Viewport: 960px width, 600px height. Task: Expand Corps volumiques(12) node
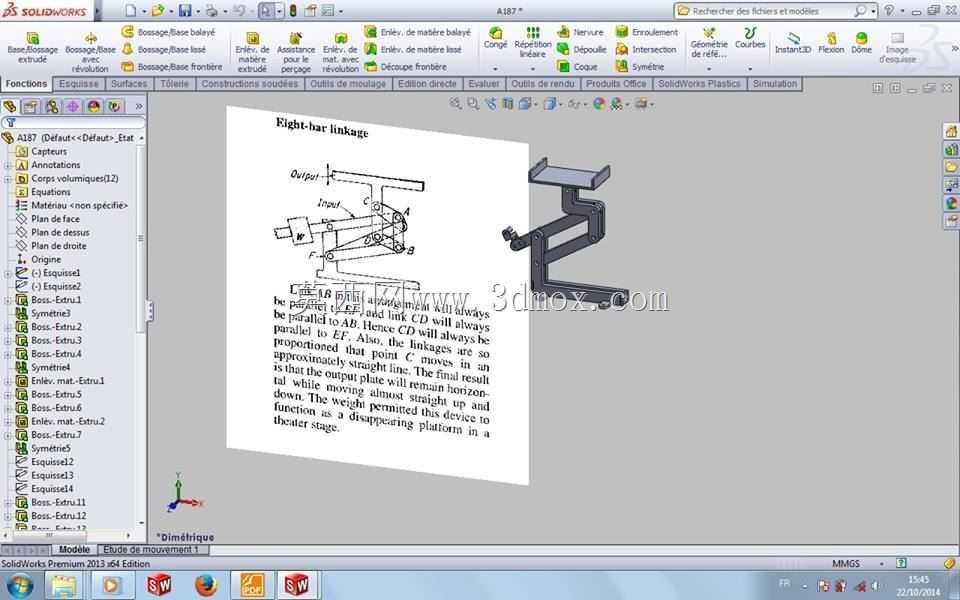8,179
